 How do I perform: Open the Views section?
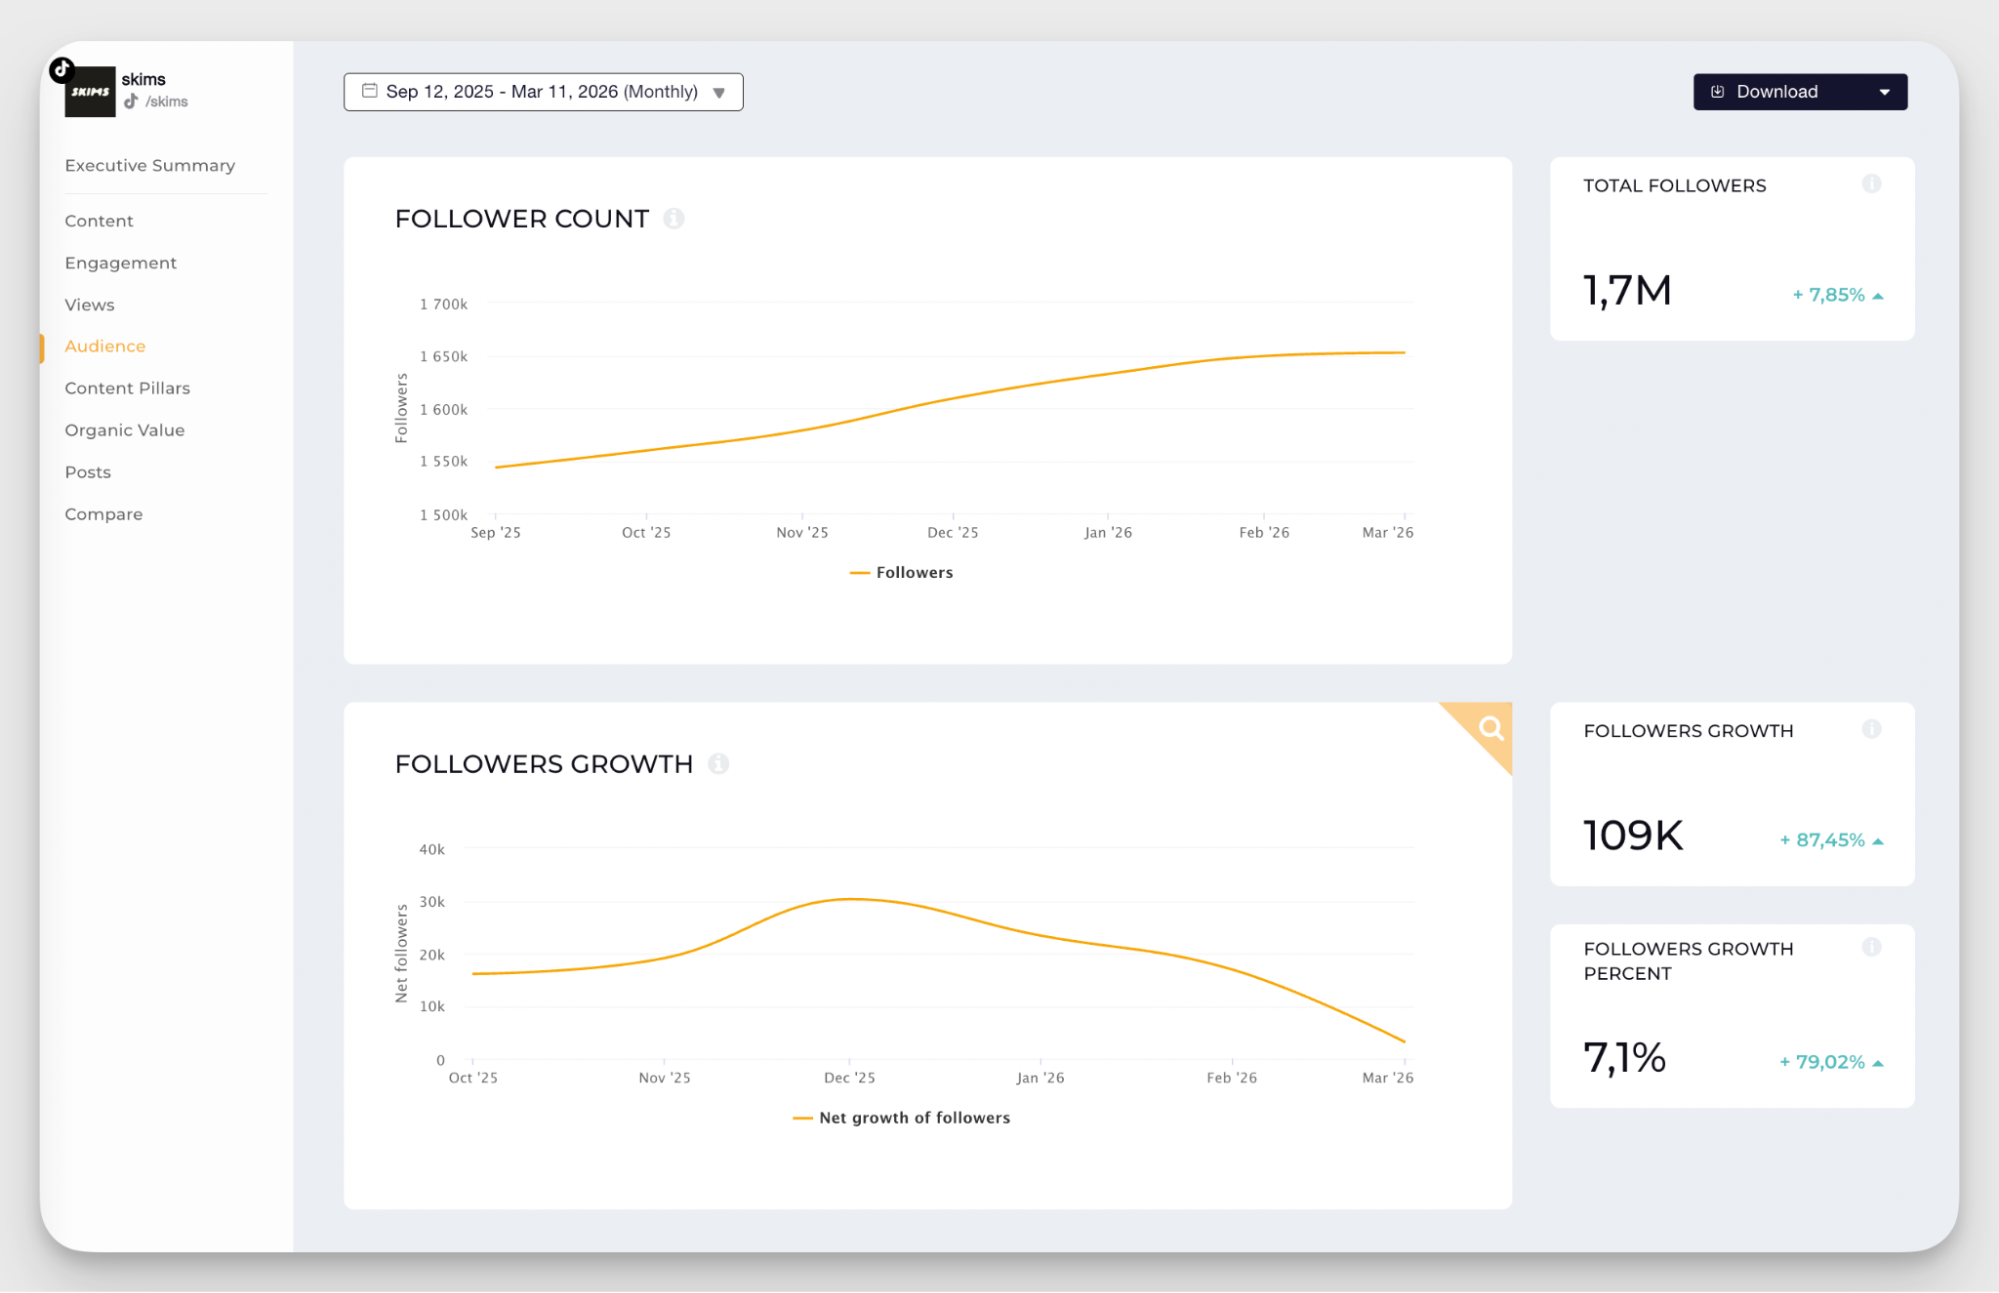(x=89, y=304)
